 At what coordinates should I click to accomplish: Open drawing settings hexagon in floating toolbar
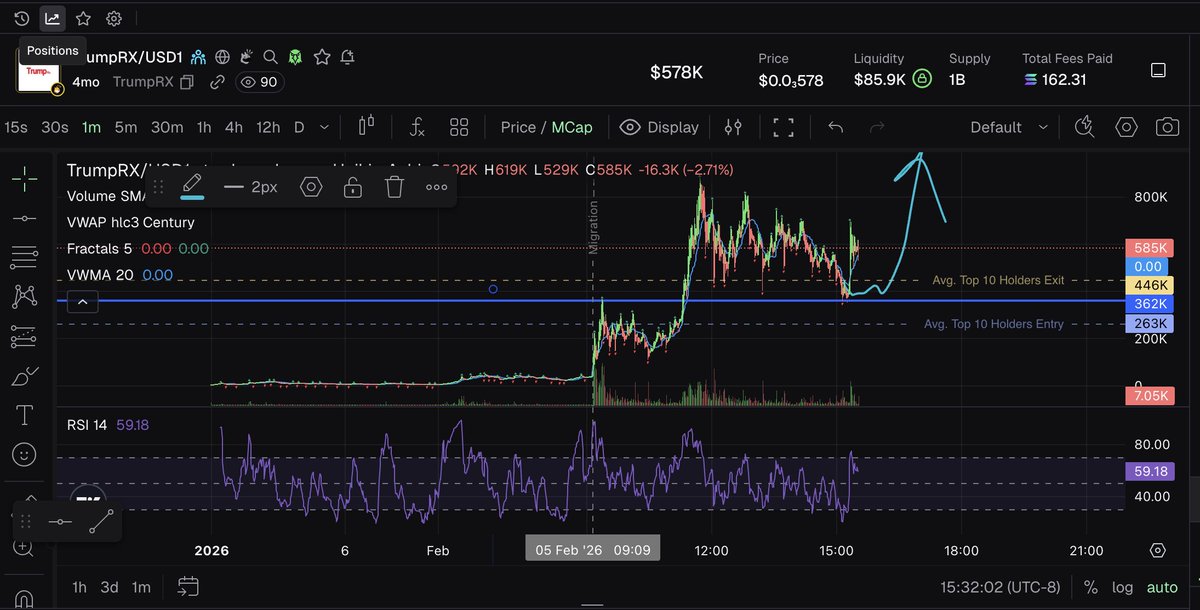(x=311, y=187)
